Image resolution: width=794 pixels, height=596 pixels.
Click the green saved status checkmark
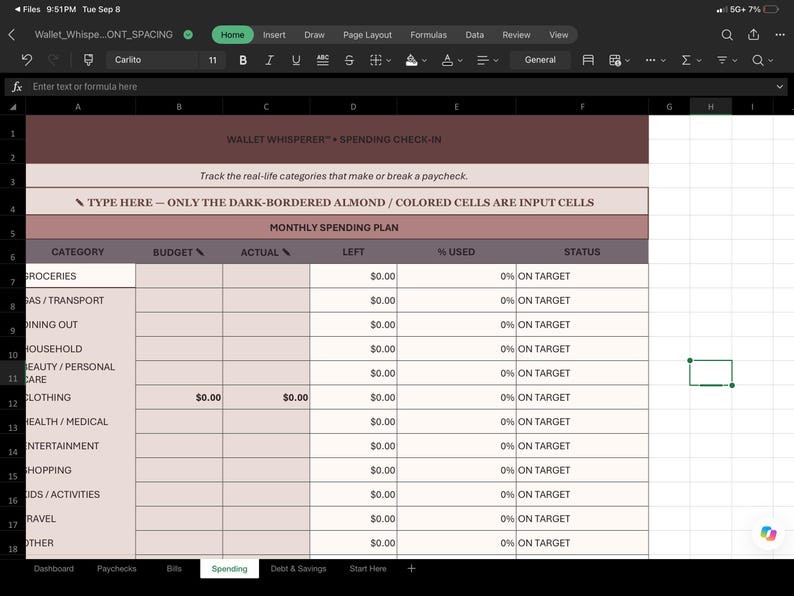pos(188,34)
